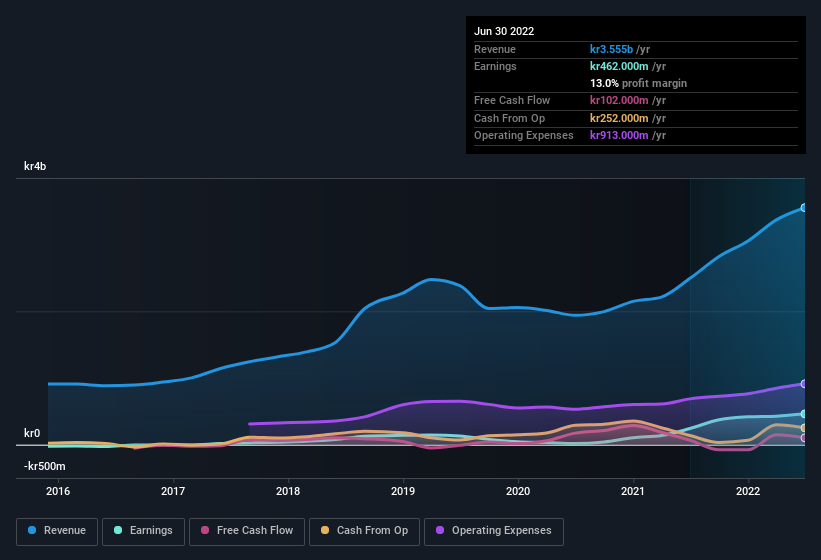Click the kr462.000m earnings value in tooltip
Screen dimensions: 821x560
[x=619, y=66]
